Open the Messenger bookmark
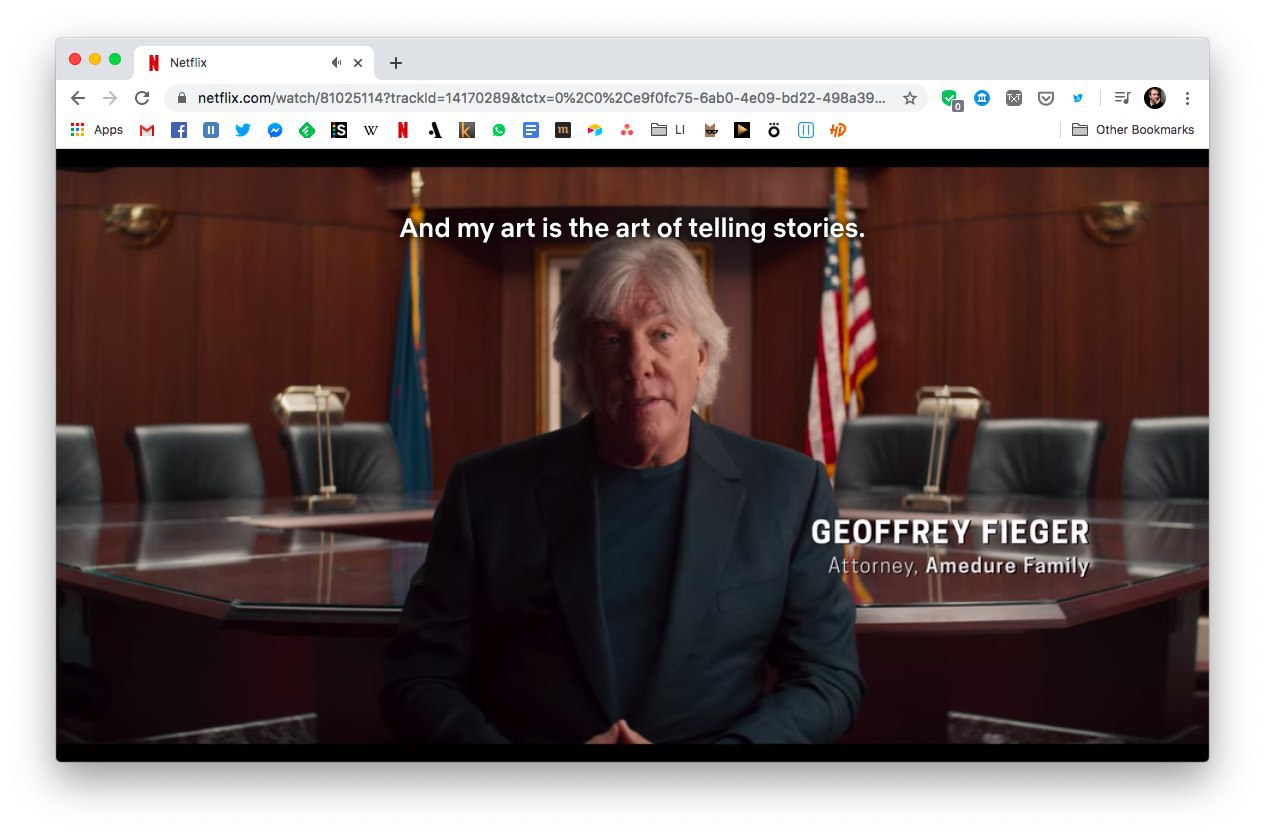Screen dimensions: 1265x836 (275, 130)
